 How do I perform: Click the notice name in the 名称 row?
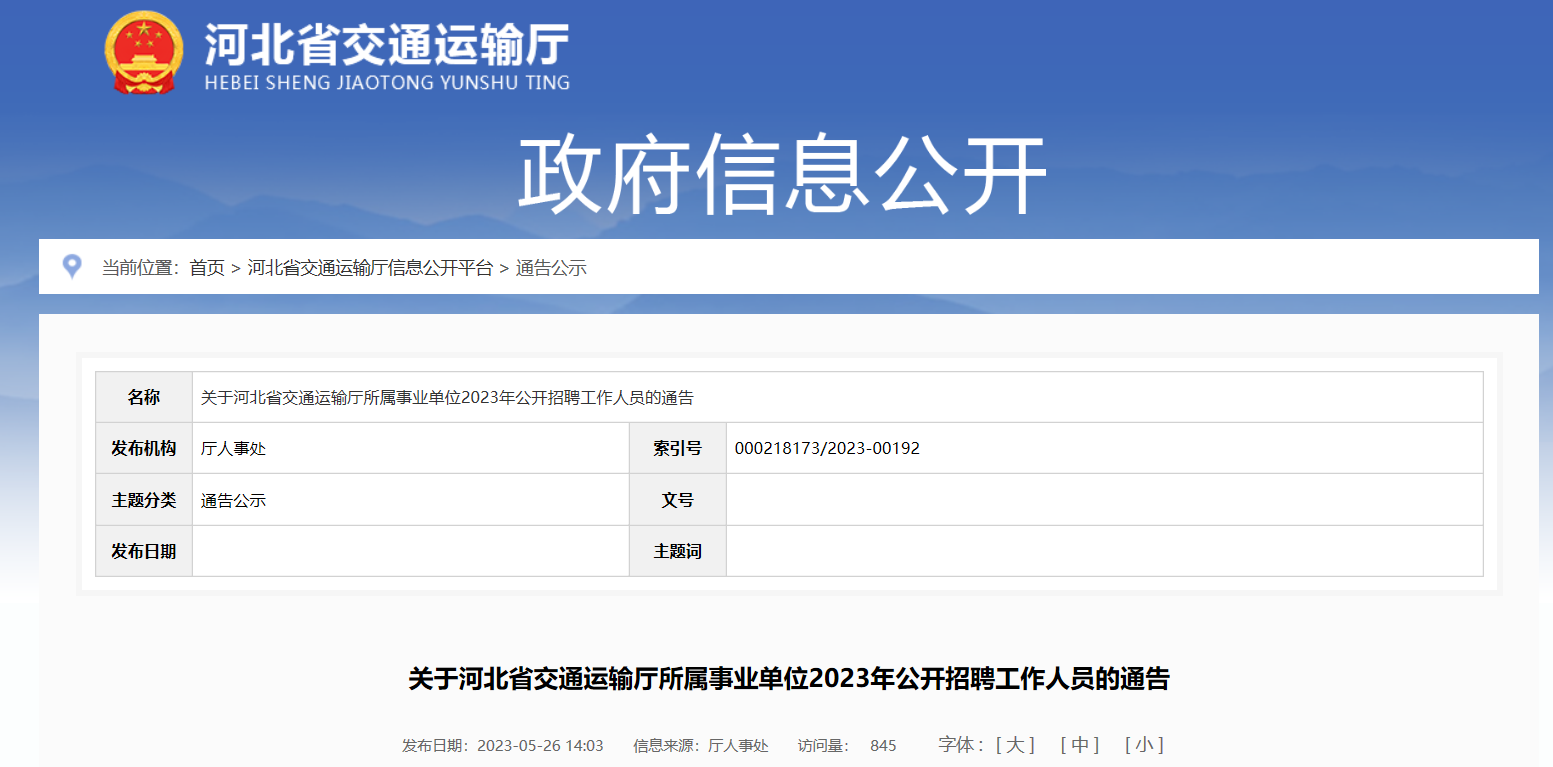(x=447, y=398)
